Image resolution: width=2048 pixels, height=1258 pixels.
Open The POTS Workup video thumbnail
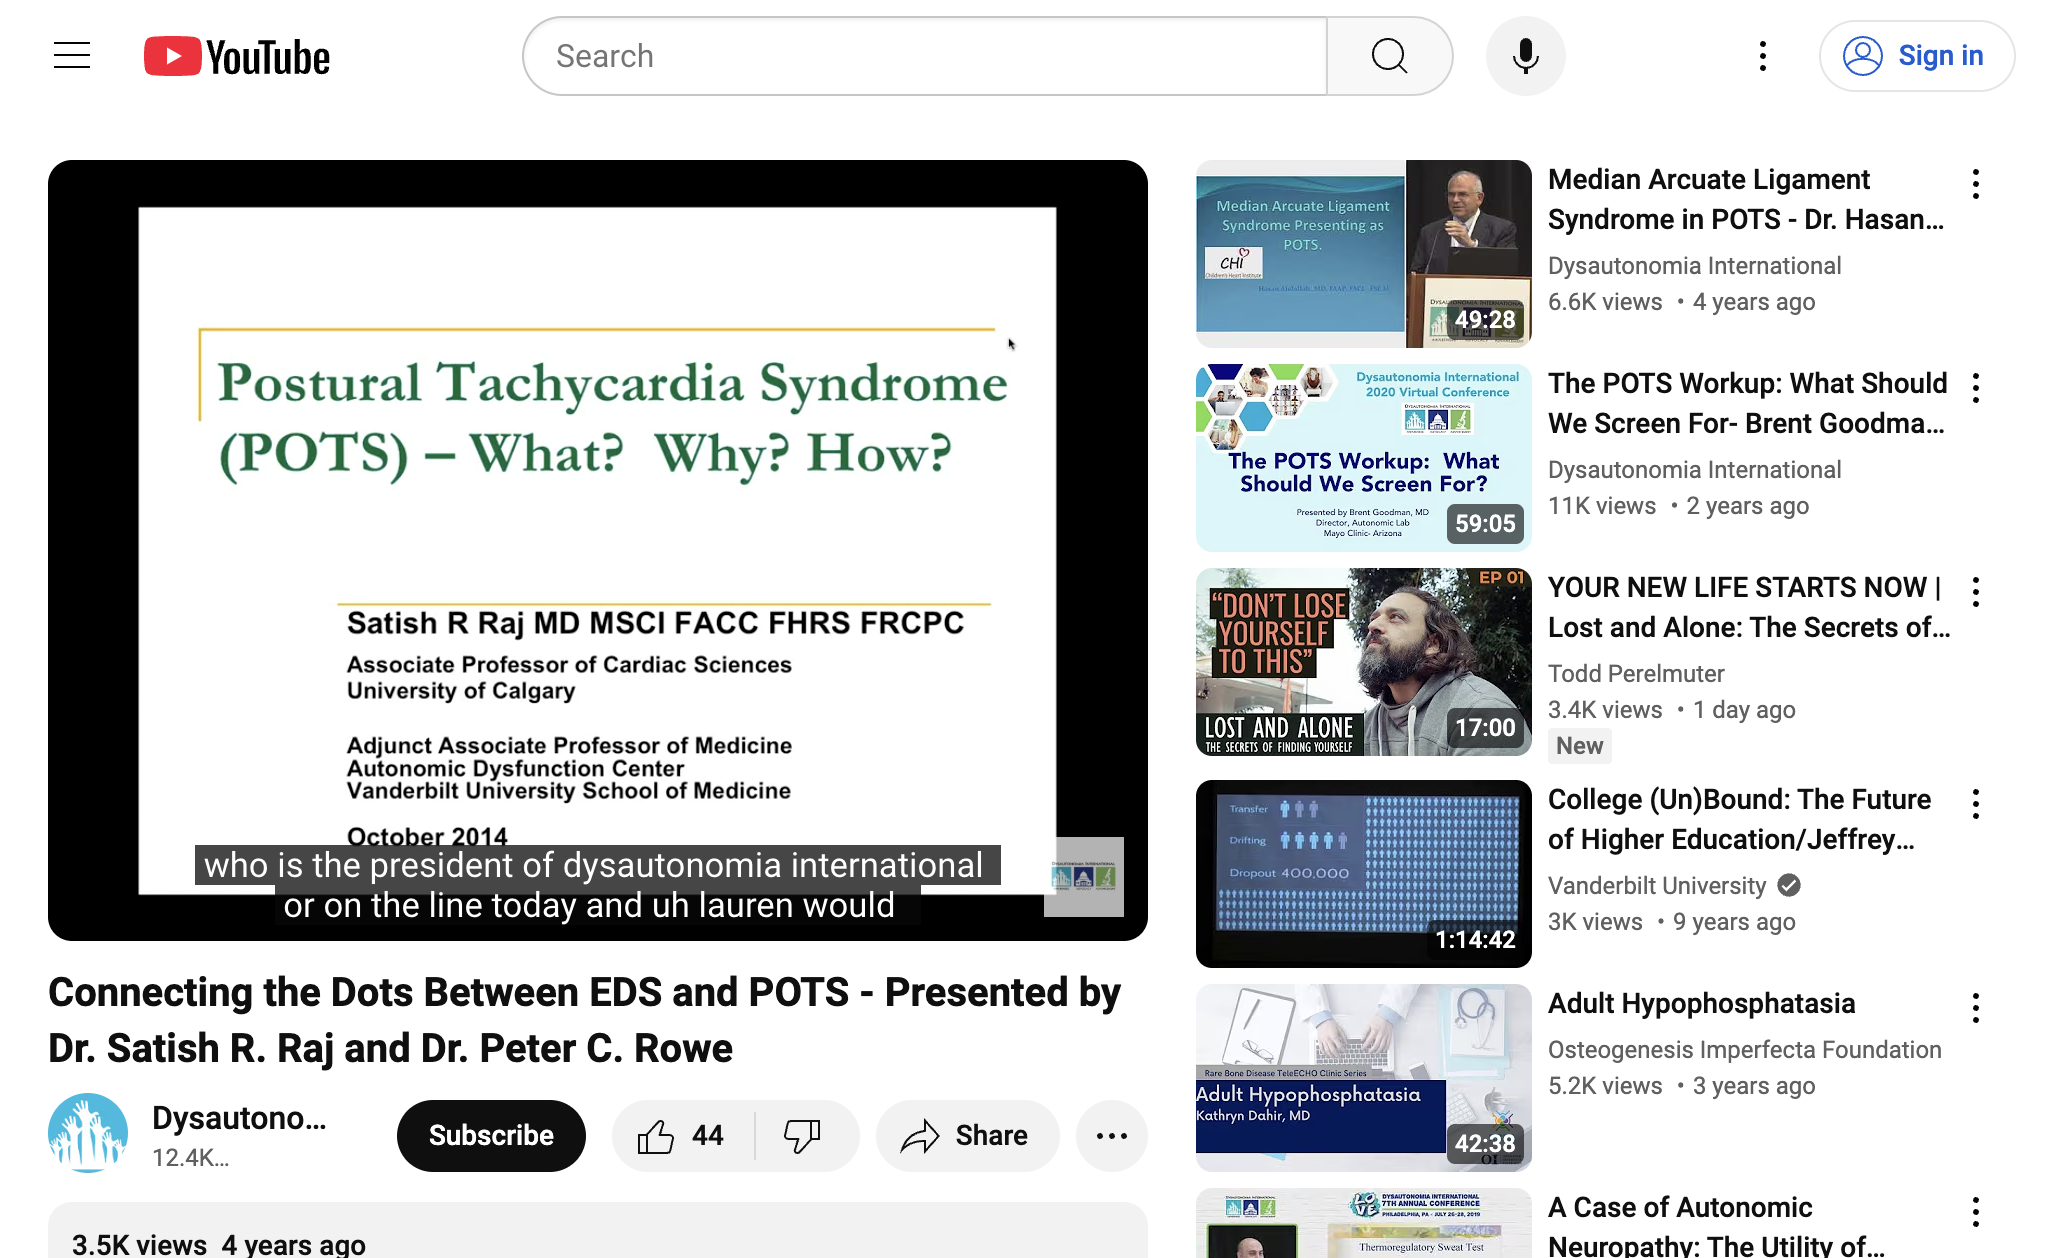click(x=1364, y=458)
